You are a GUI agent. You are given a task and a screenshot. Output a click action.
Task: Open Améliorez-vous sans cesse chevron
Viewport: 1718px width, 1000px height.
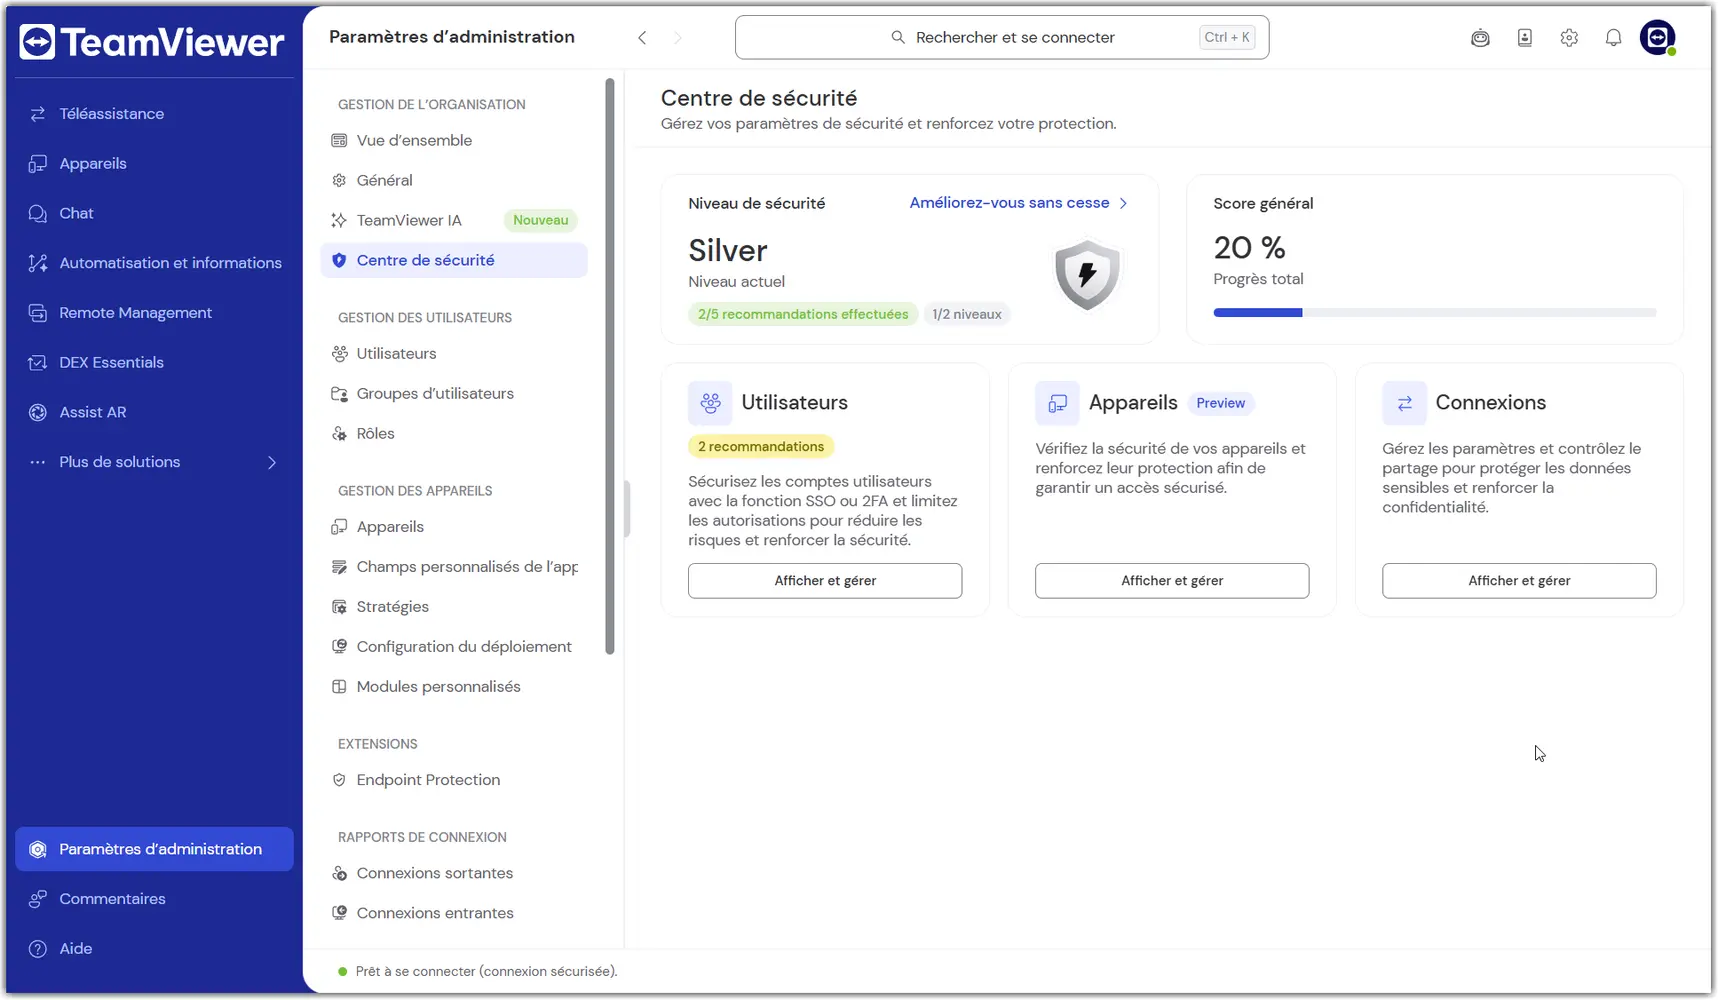[x=1124, y=203]
